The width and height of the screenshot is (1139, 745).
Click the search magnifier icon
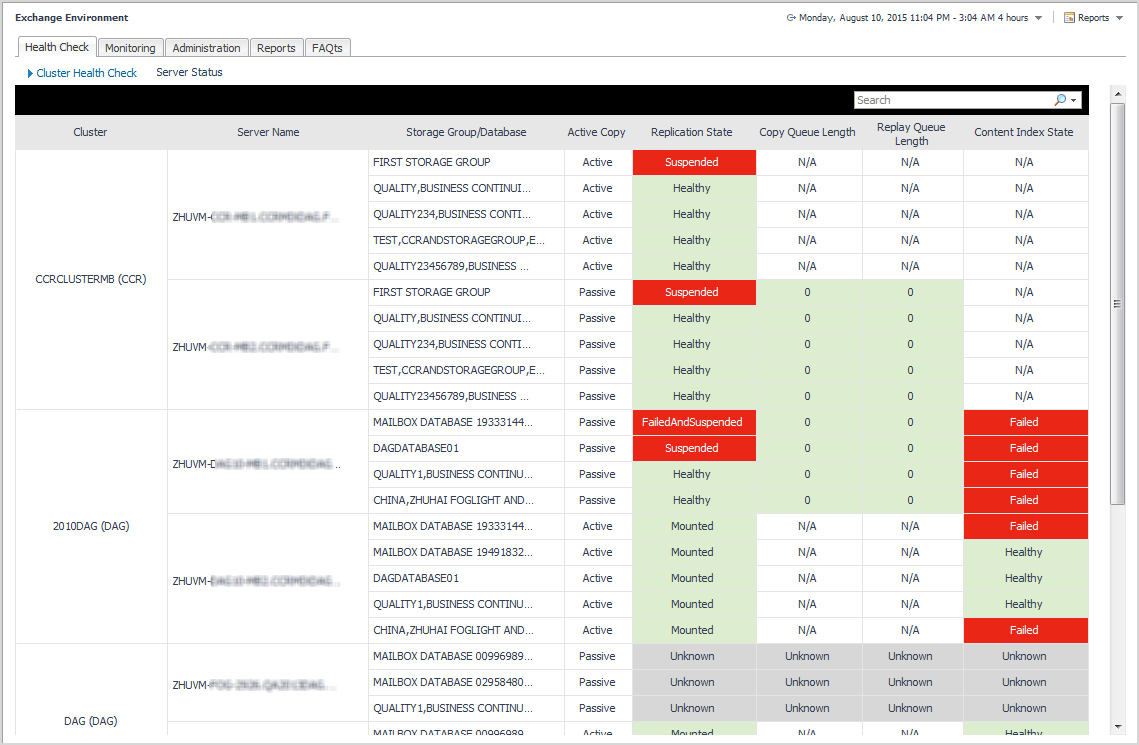point(1060,100)
